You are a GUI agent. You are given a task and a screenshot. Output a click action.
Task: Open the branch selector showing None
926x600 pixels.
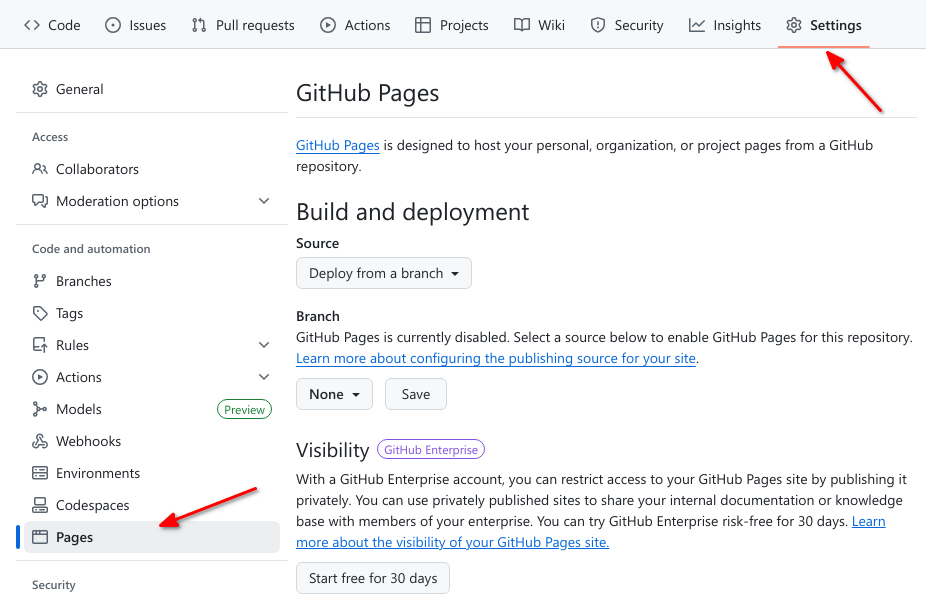[x=334, y=394]
